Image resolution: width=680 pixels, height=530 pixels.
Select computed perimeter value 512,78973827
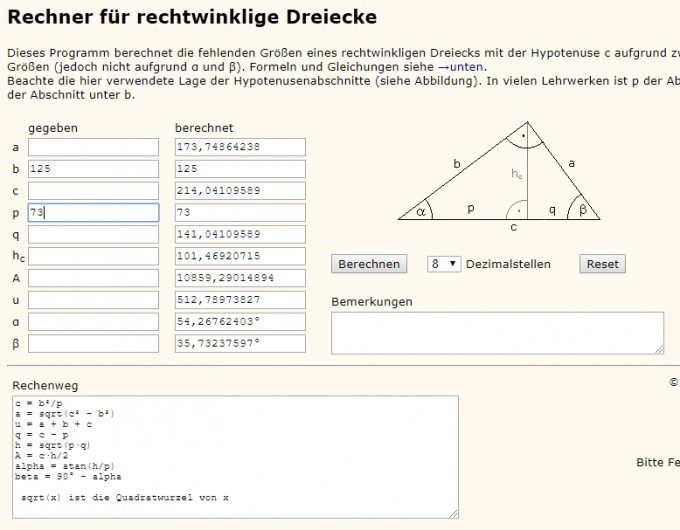pos(240,300)
